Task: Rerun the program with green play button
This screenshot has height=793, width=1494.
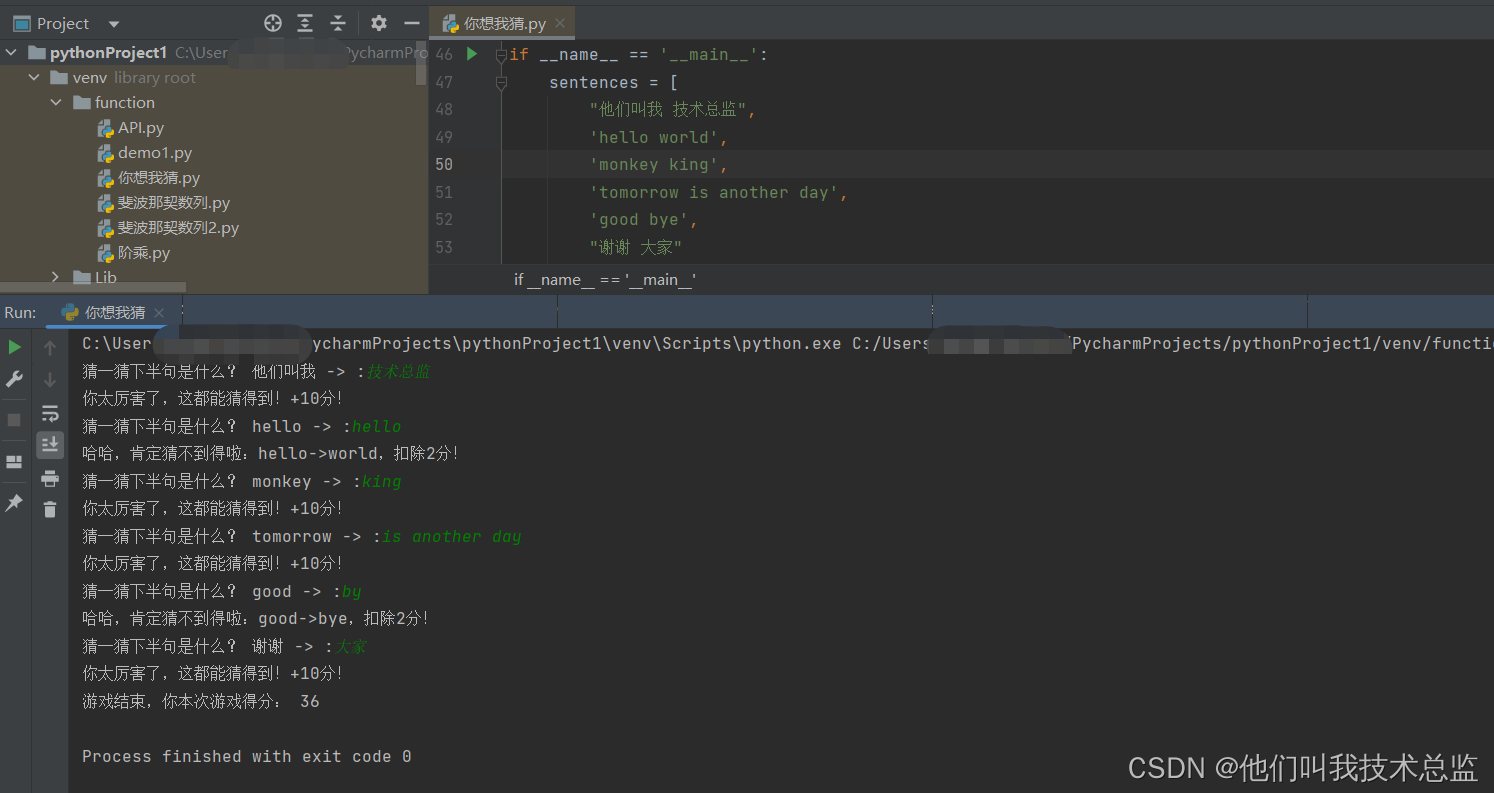Action: click(14, 347)
